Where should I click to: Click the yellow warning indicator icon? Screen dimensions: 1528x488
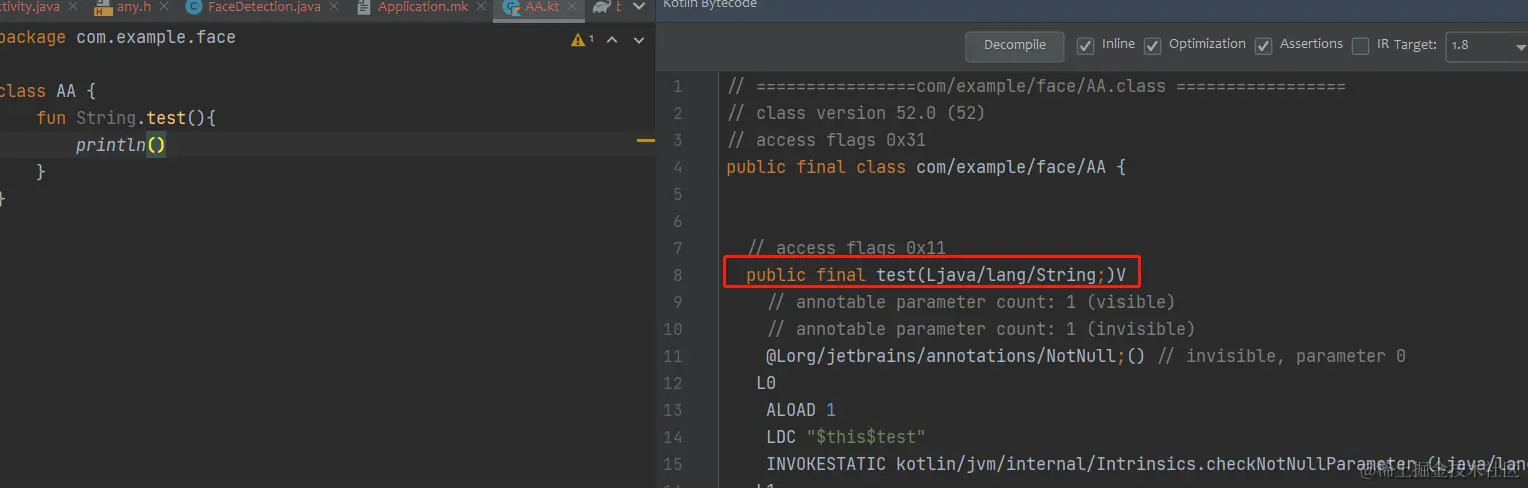[x=578, y=40]
